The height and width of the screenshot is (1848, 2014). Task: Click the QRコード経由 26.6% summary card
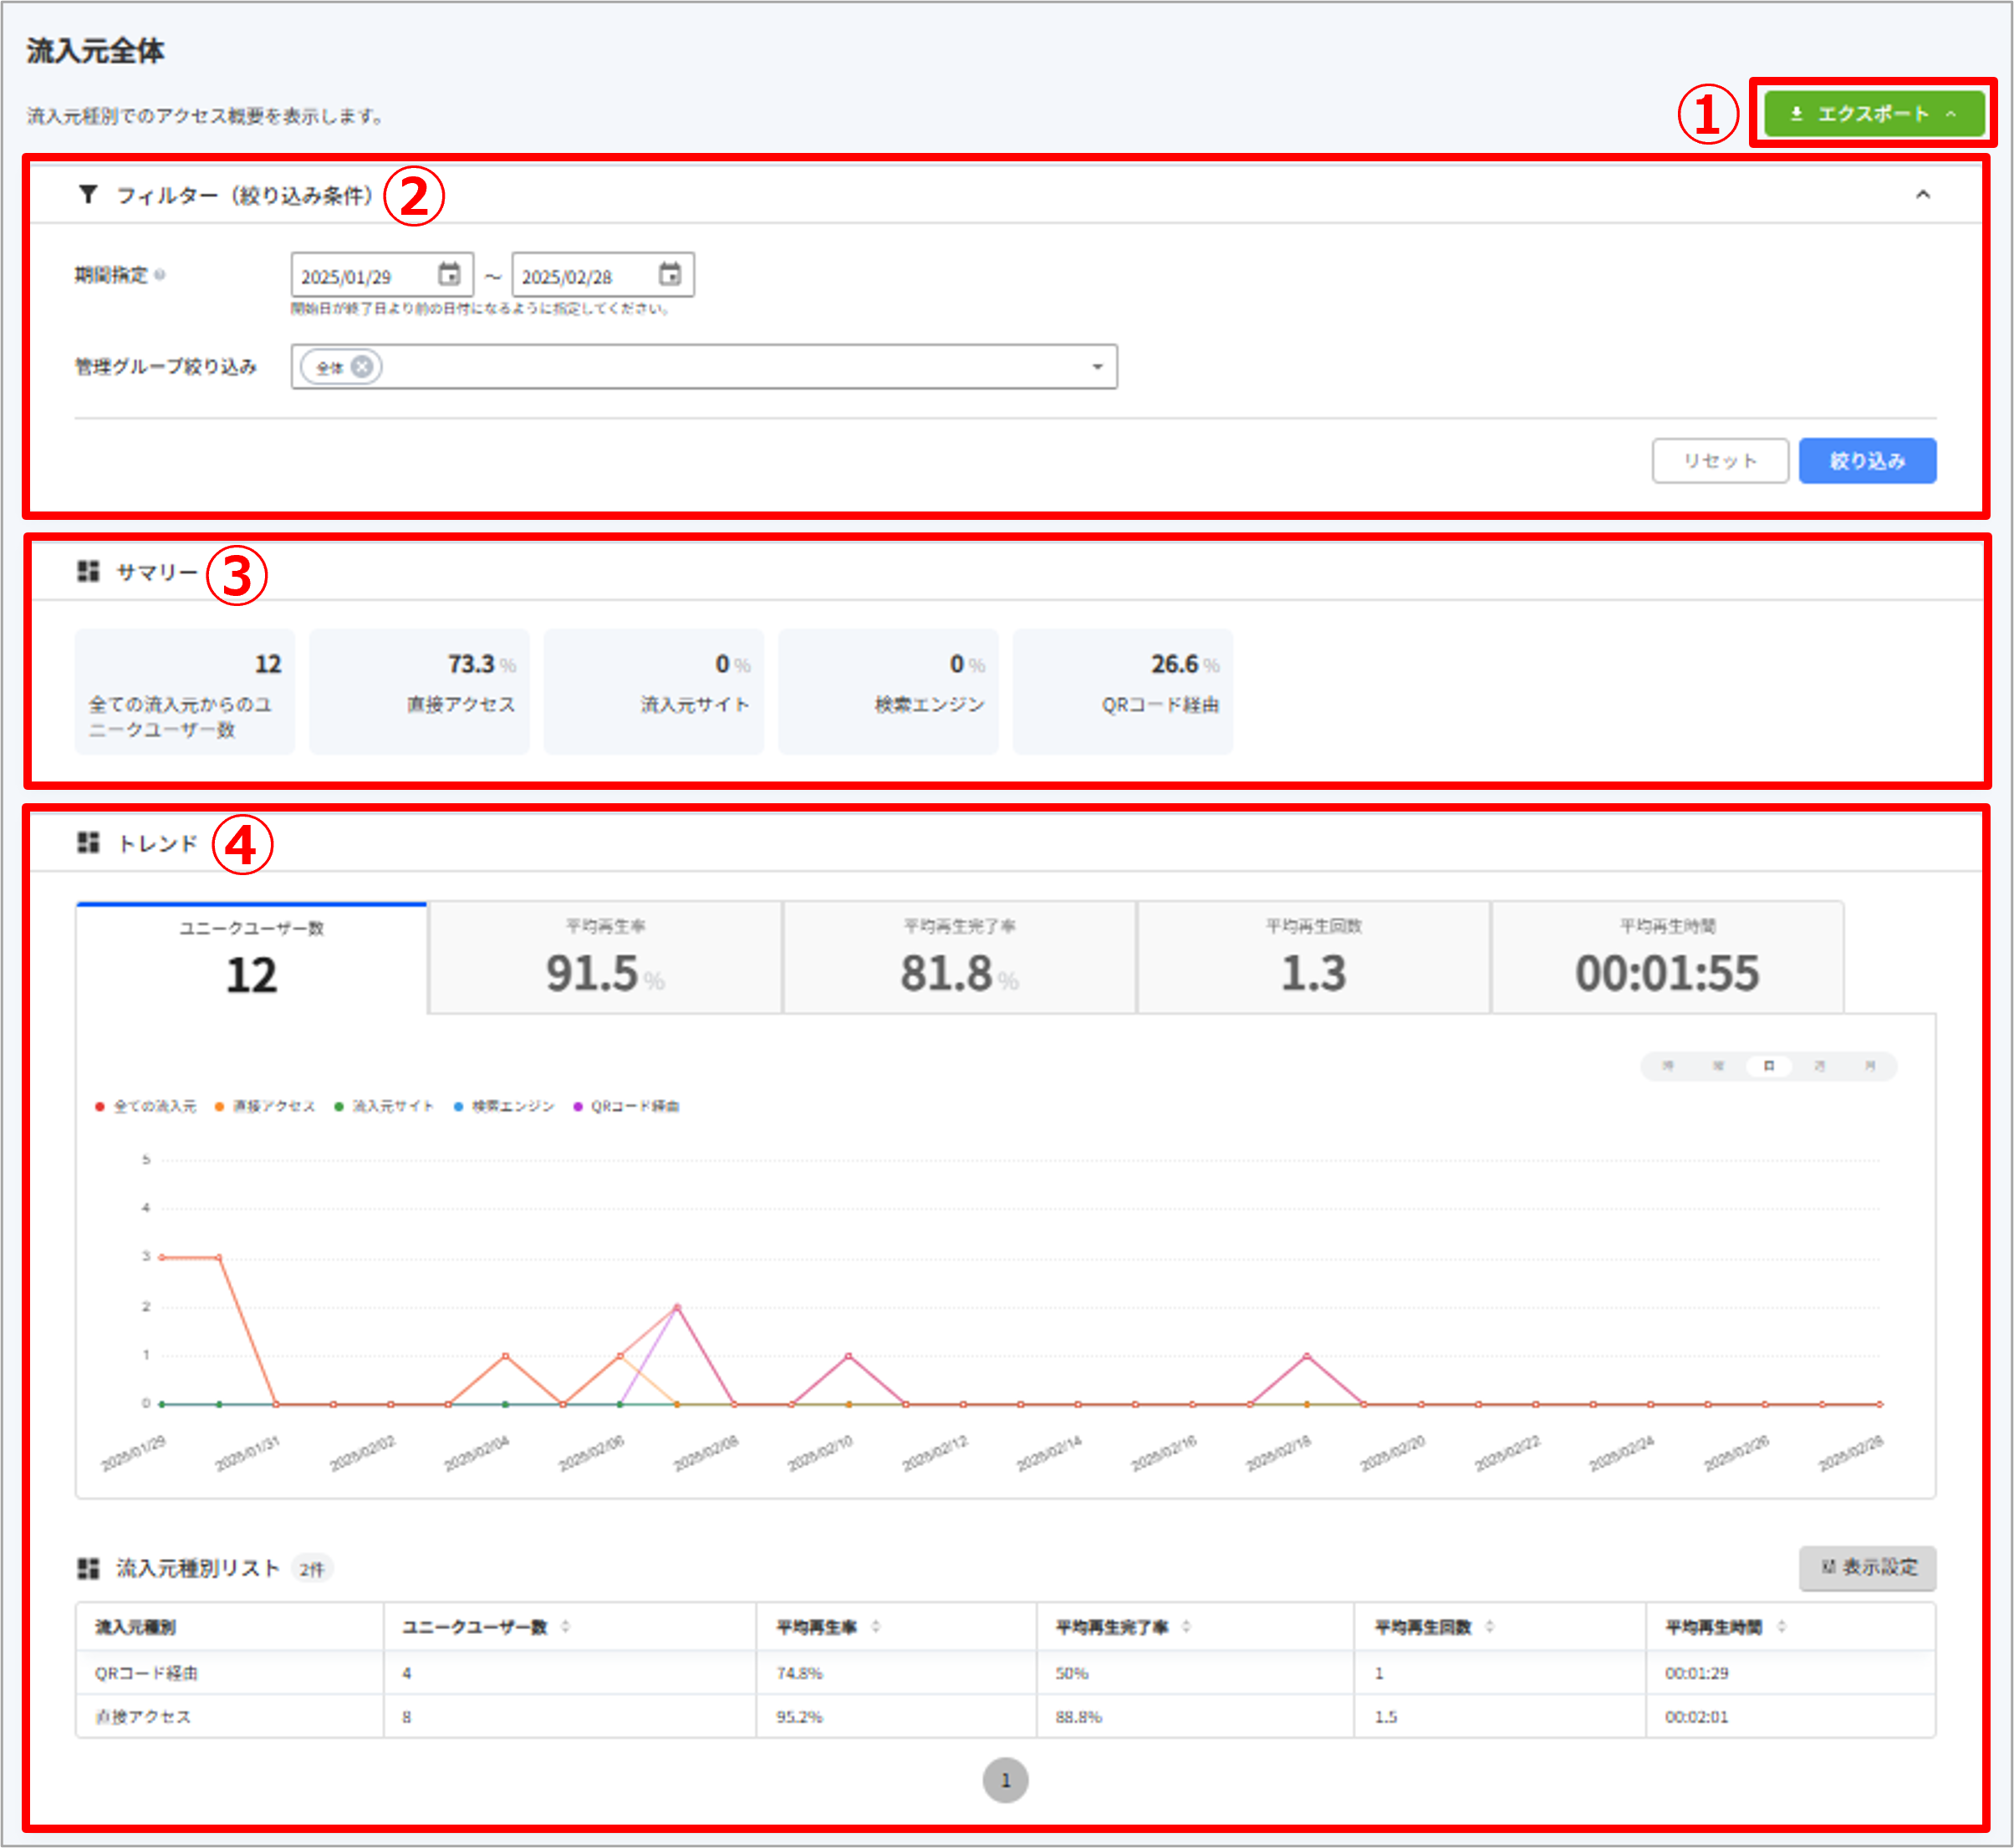(x=1123, y=691)
